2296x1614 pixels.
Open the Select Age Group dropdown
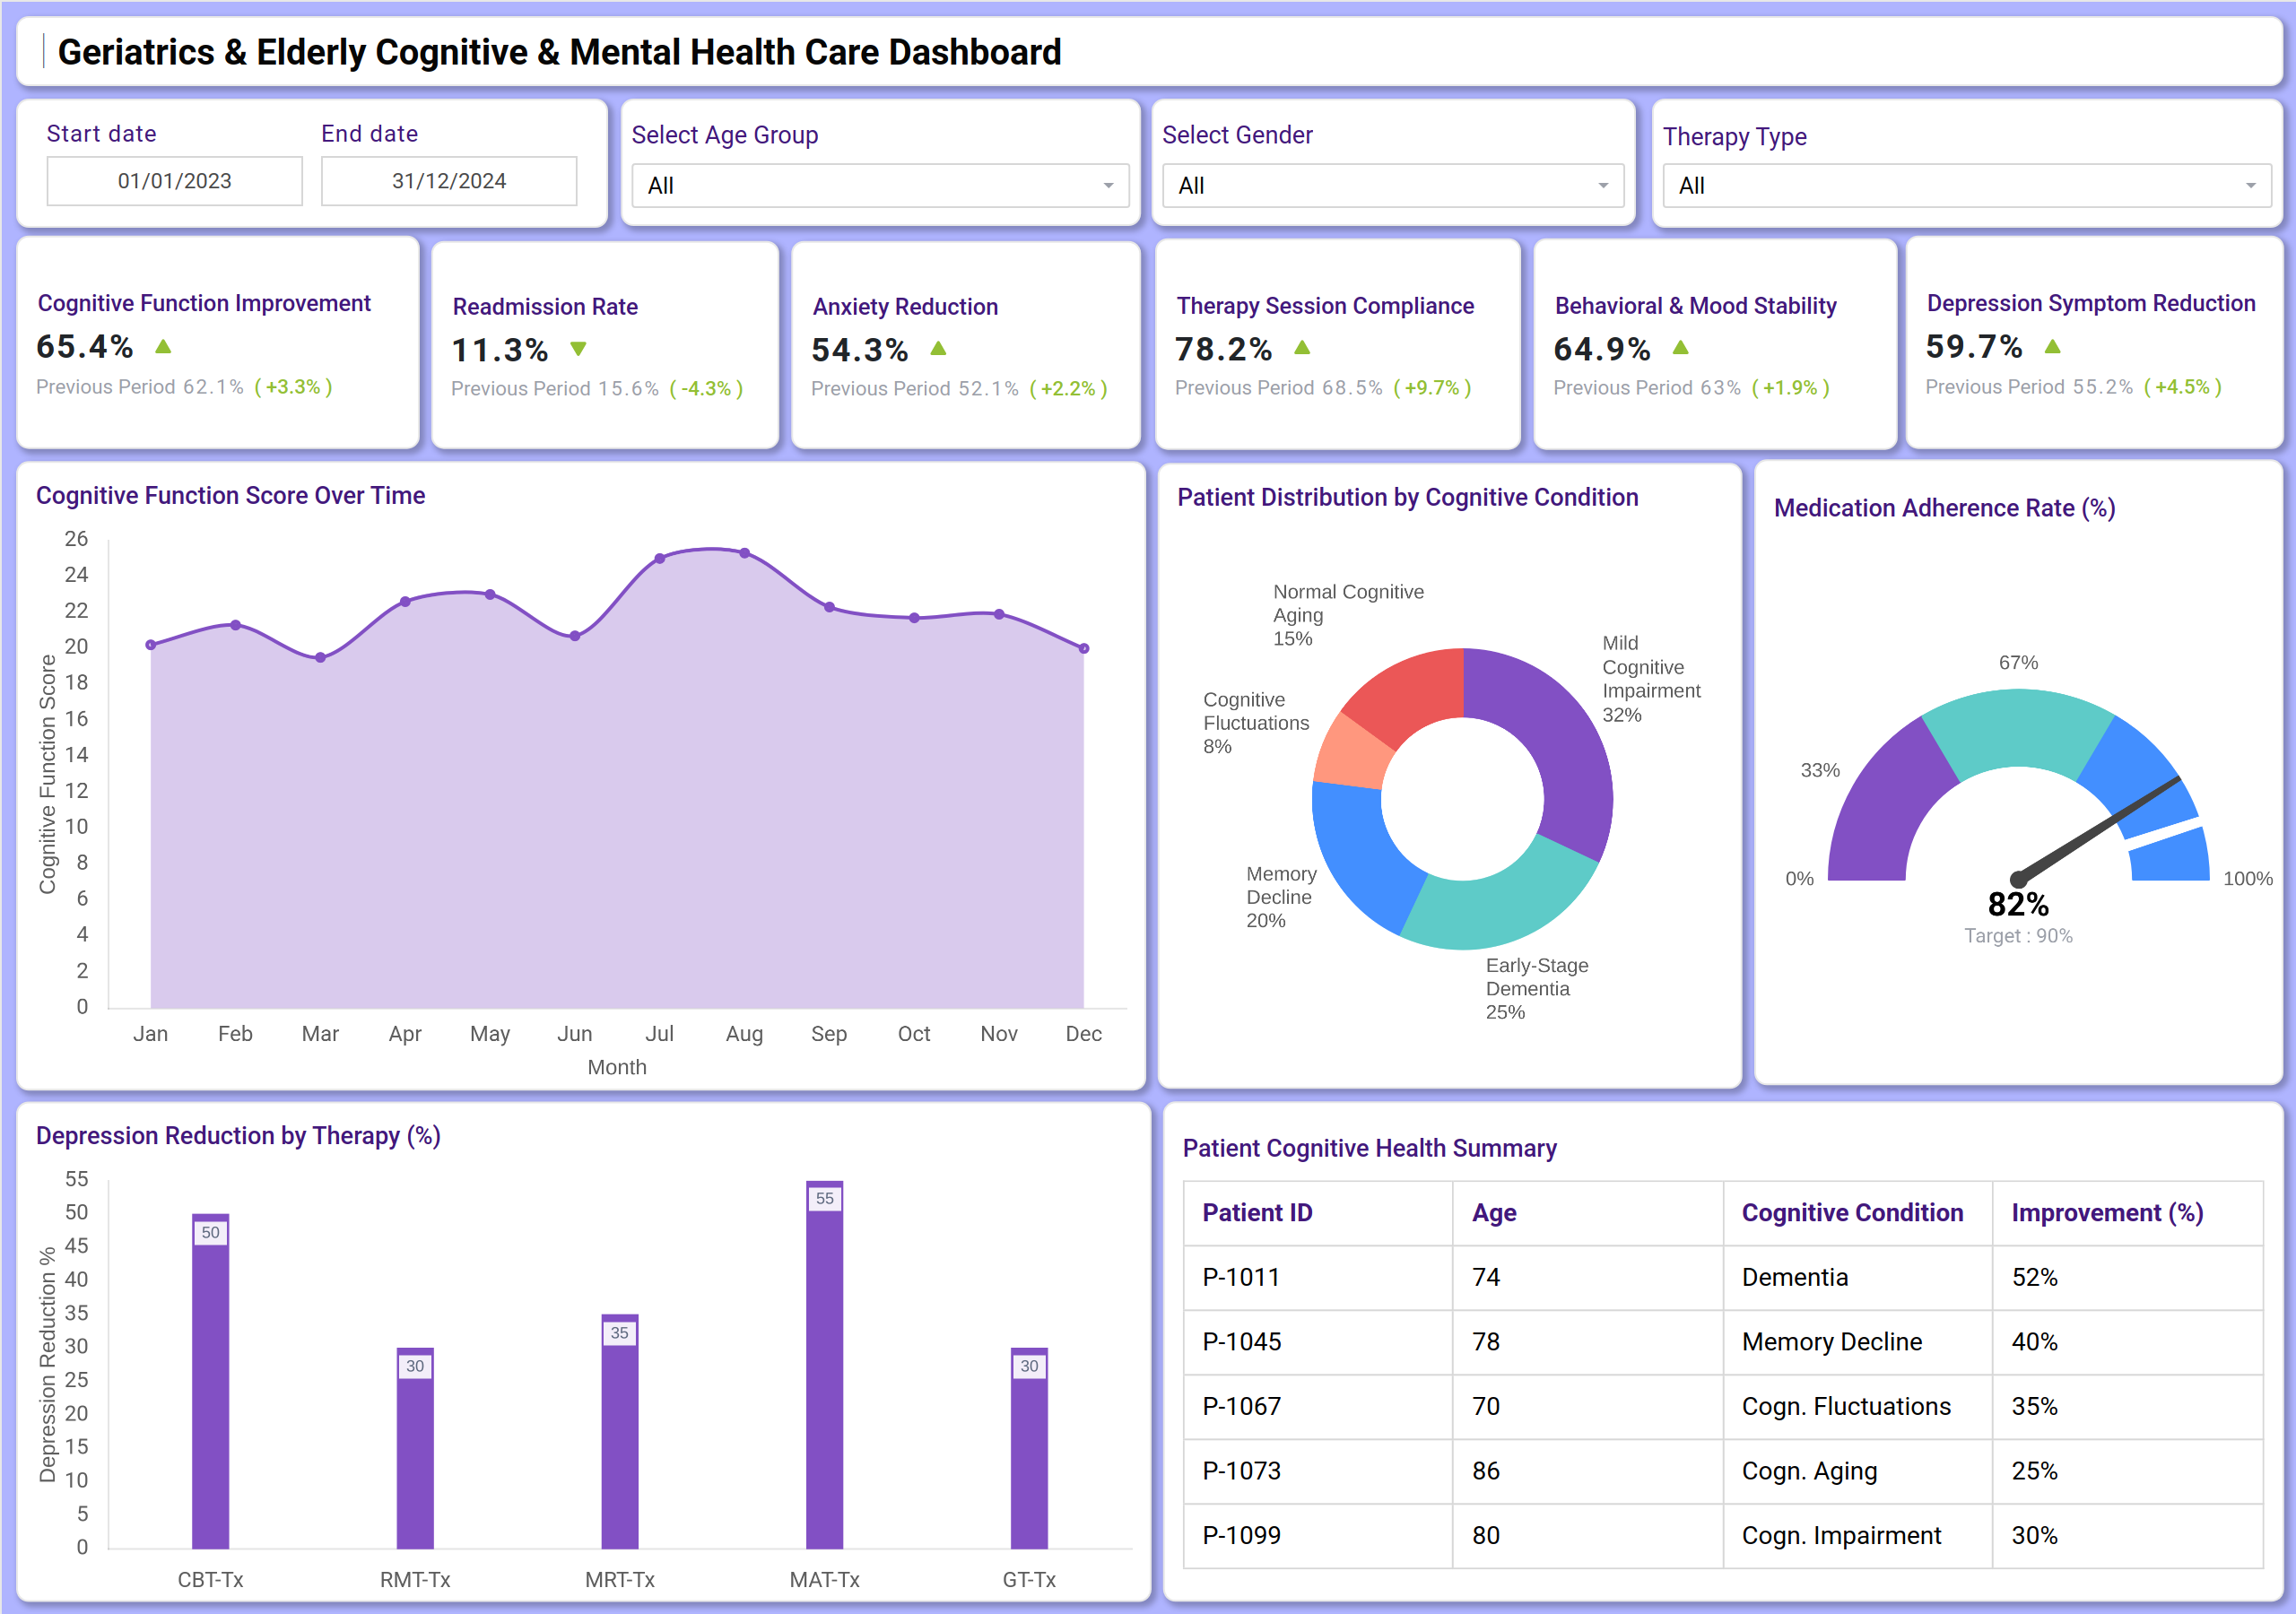[880, 186]
